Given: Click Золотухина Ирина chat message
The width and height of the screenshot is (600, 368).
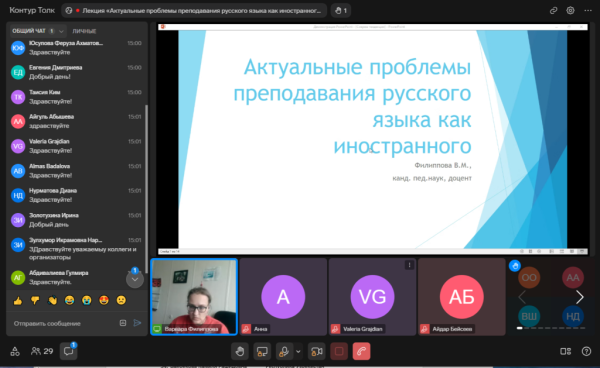Looking at the screenshot, I should 77,220.
